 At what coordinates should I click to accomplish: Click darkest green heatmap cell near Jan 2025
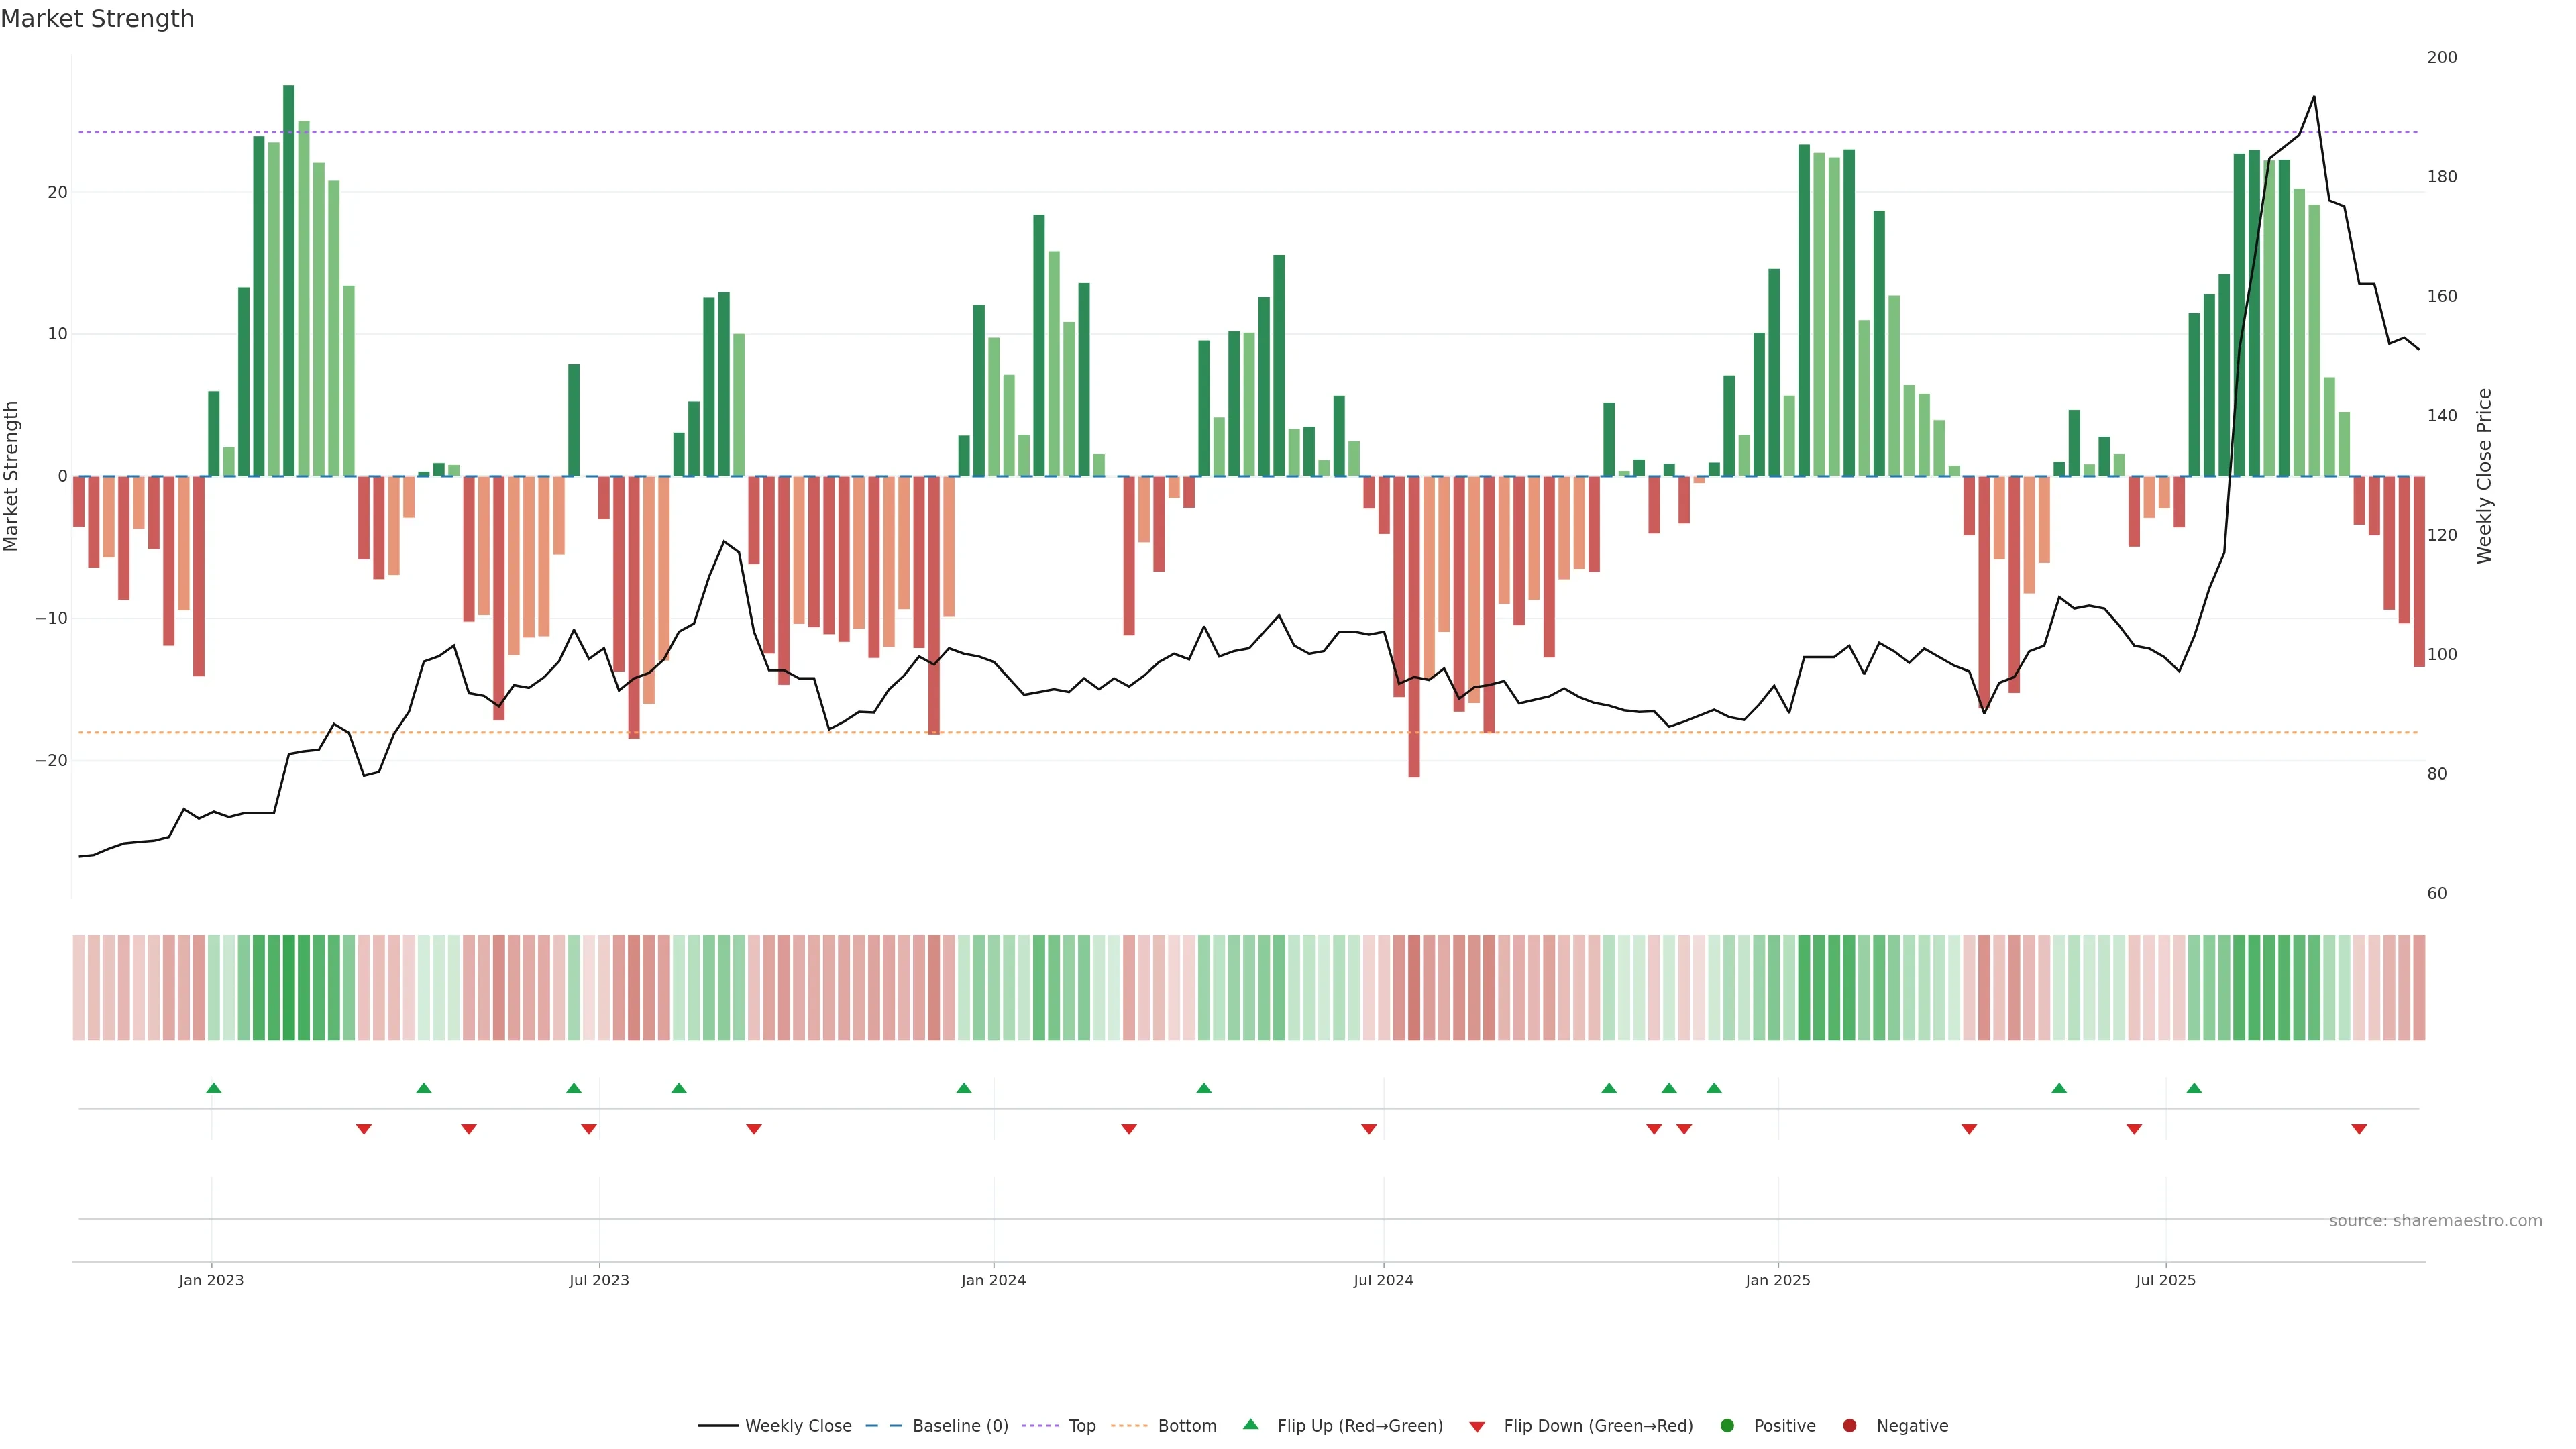1804,987
